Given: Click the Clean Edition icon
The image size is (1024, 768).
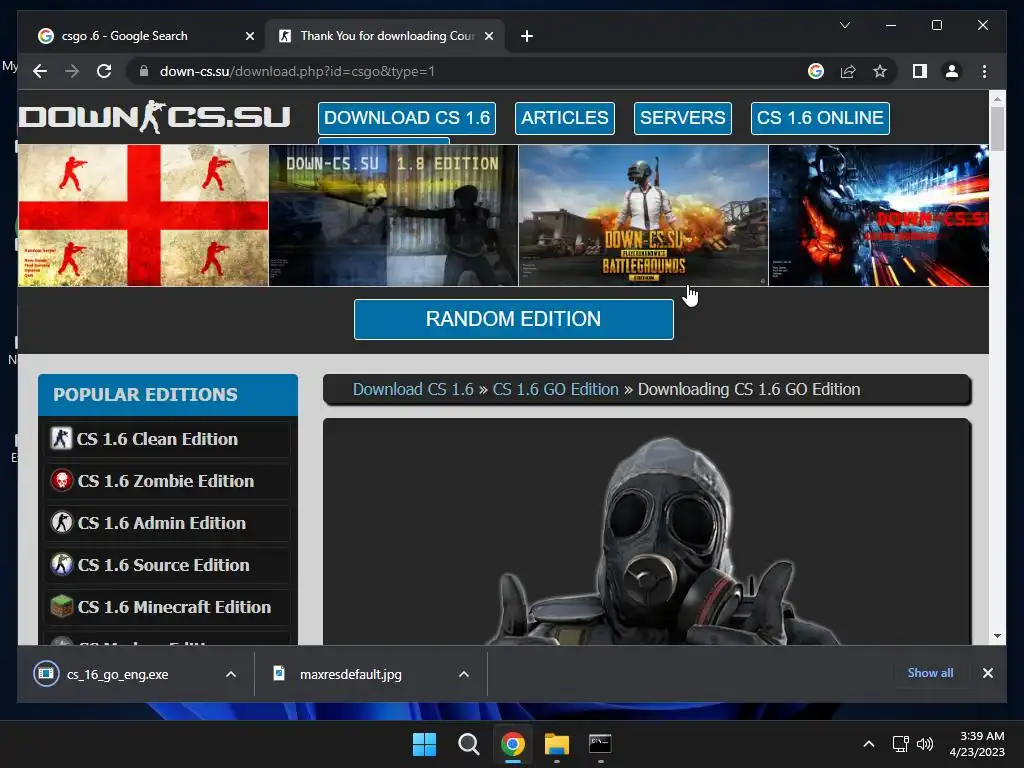Looking at the screenshot, I should [61, 438].
